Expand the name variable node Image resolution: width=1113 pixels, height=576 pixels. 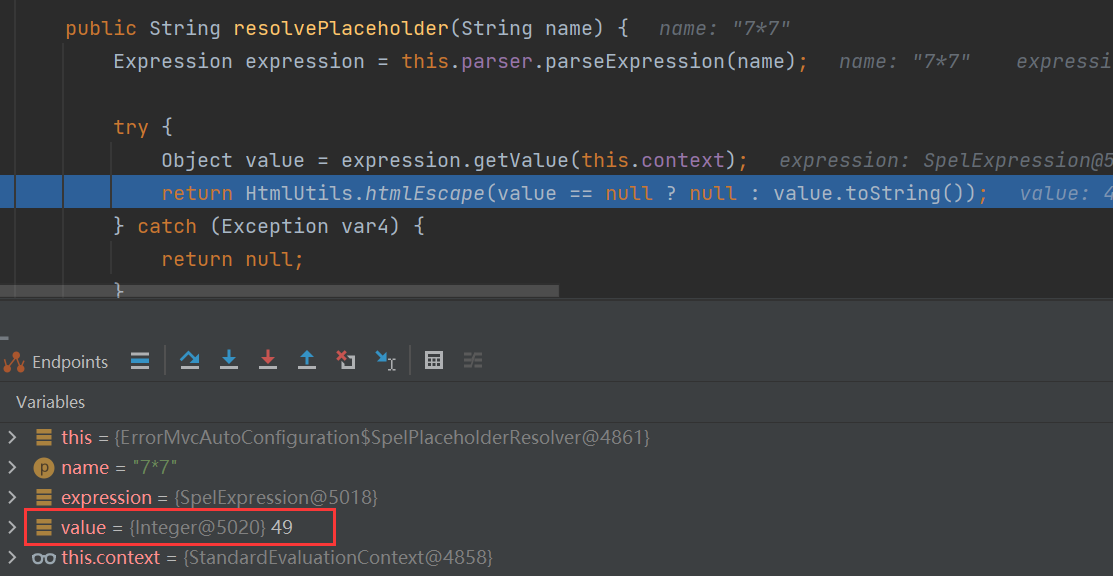tap(14, 467)
